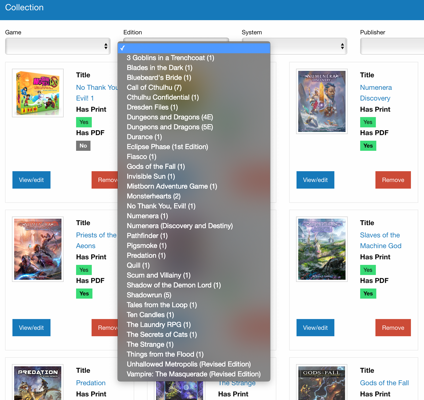Choose Cthulhu Confidential (1) option
This screenshot has height=400, width=424.
[x=194, y=97]
